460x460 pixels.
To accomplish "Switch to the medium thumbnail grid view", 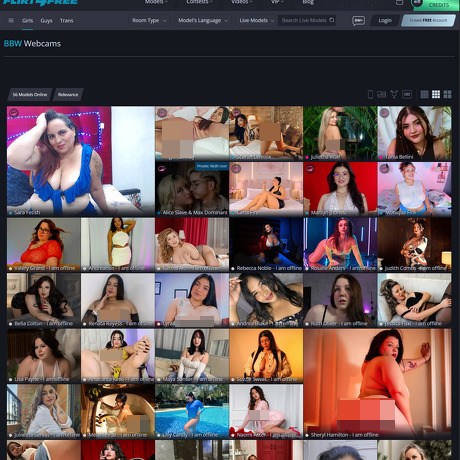I will coord(436,94).
